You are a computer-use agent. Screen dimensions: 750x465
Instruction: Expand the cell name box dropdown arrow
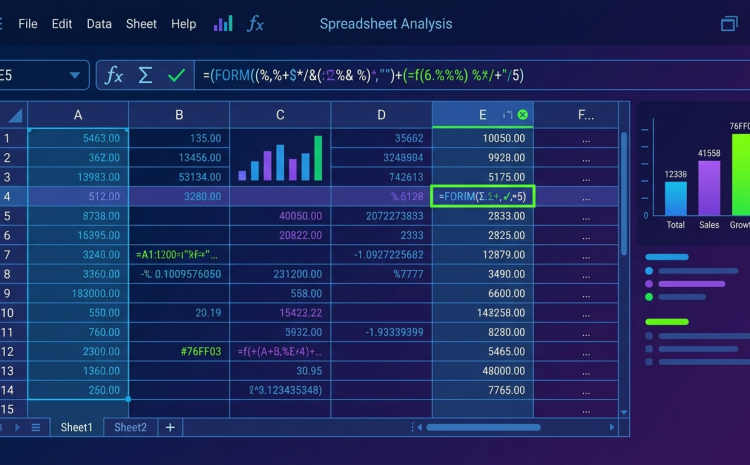pos(75,75)
